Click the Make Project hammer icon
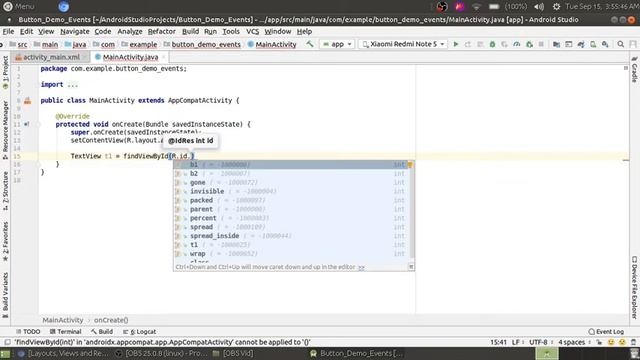The image size is (640, 360). (310, 44)
